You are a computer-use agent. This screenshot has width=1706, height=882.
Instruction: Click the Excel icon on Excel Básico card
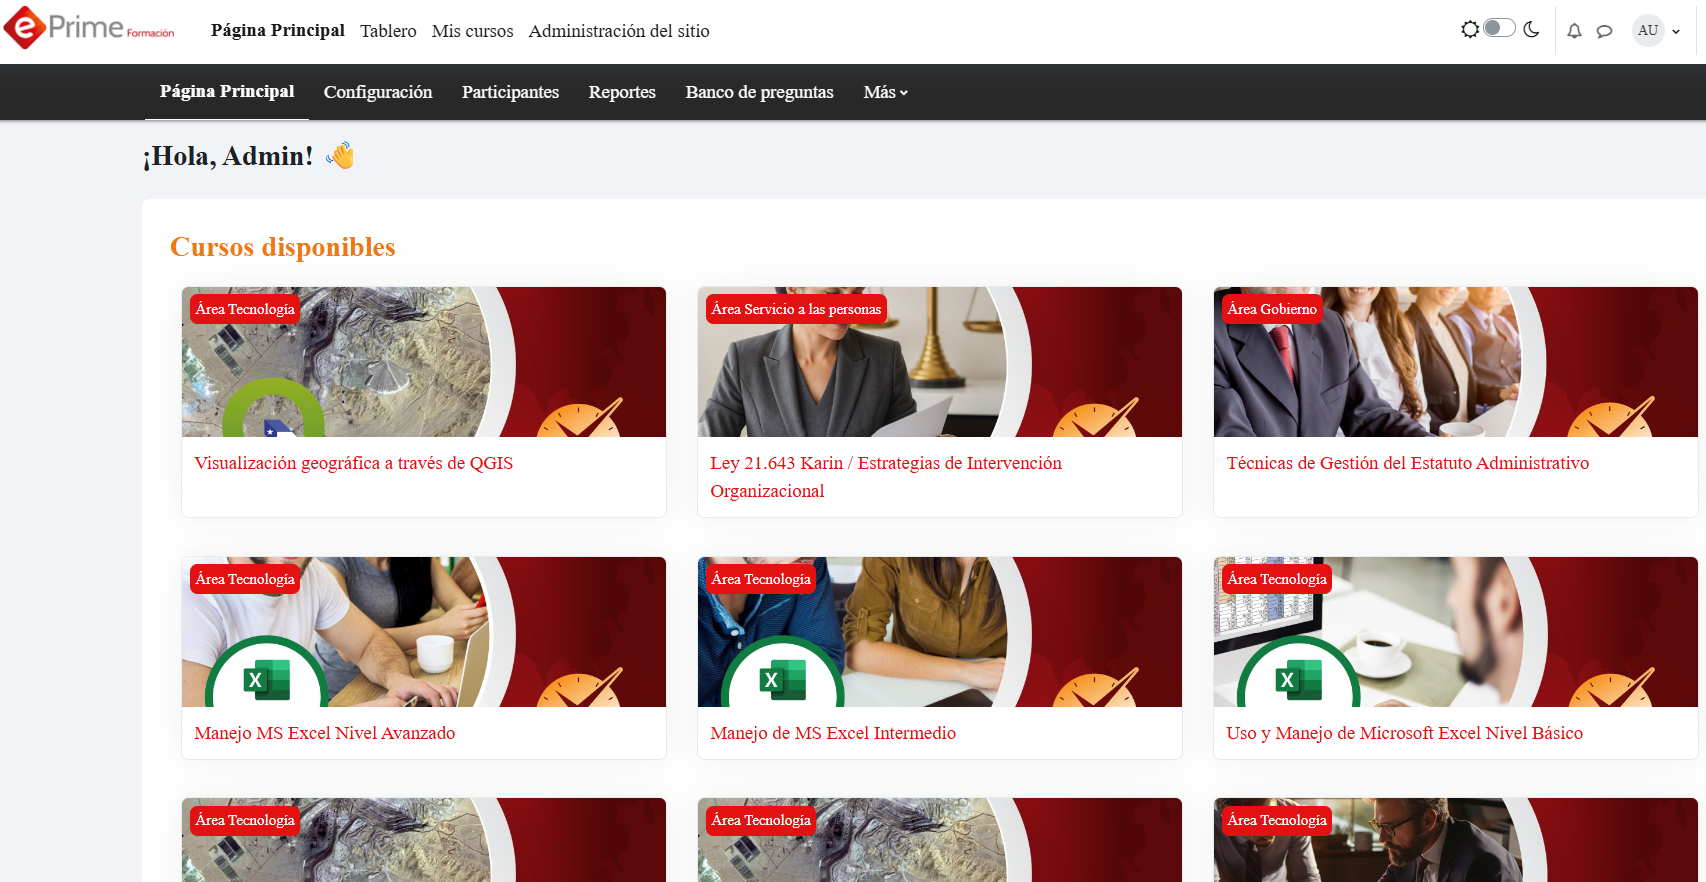coord(1299,680)
